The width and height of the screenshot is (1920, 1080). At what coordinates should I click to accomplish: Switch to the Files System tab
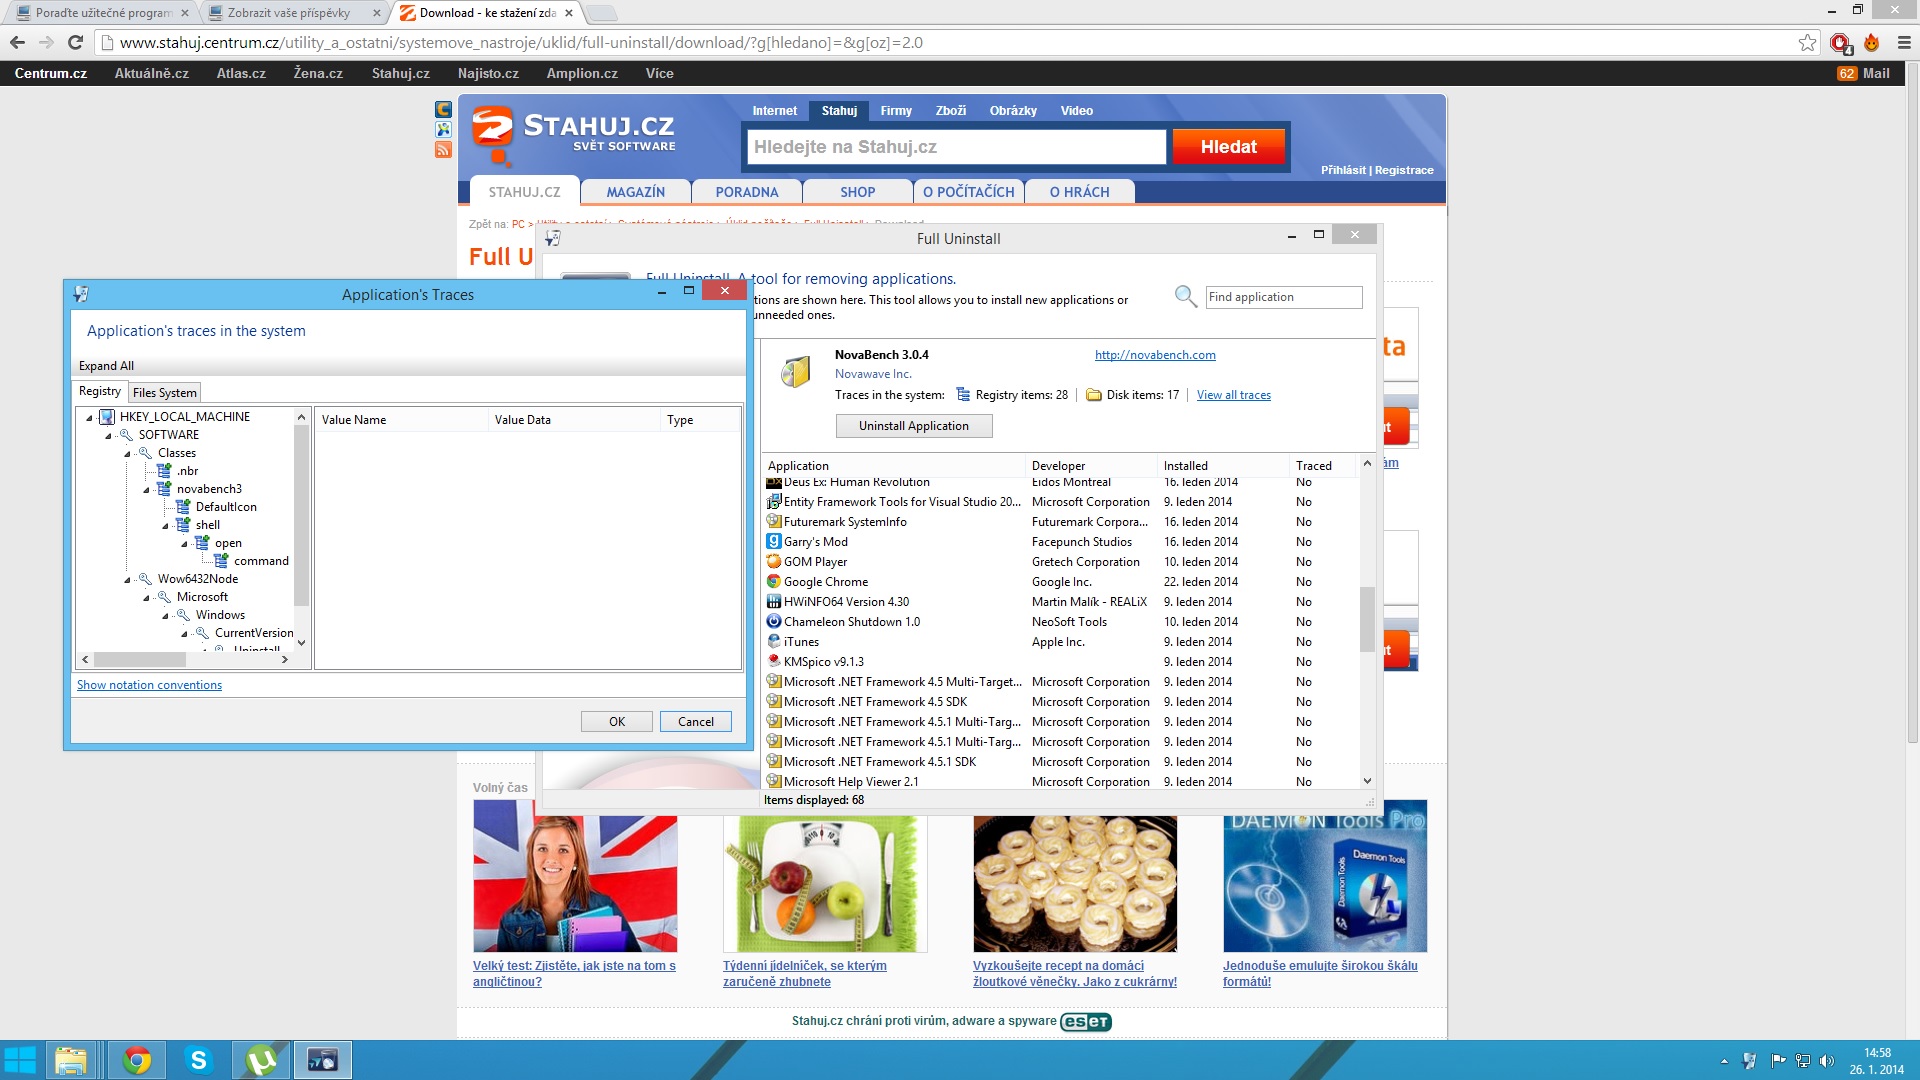[x=164, y=393]
